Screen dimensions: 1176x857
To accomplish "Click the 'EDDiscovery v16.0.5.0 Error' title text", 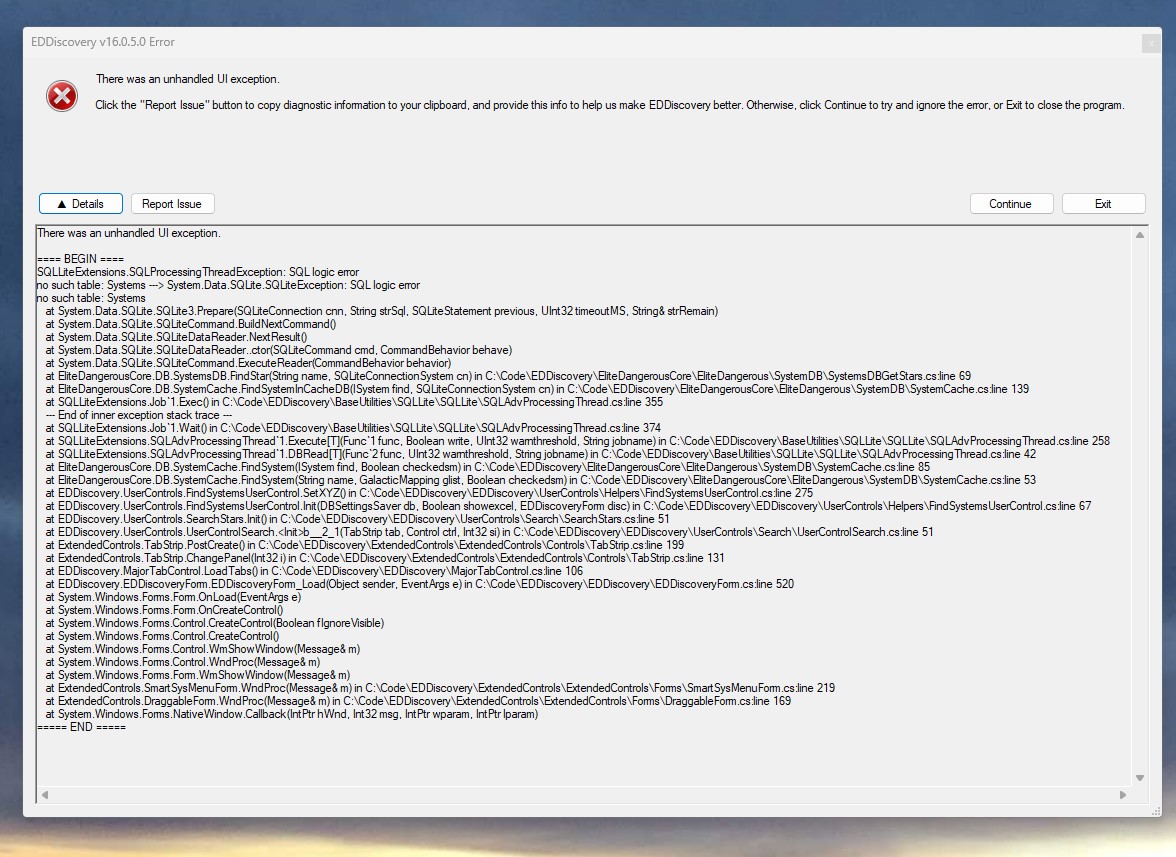I will [103, 43].
